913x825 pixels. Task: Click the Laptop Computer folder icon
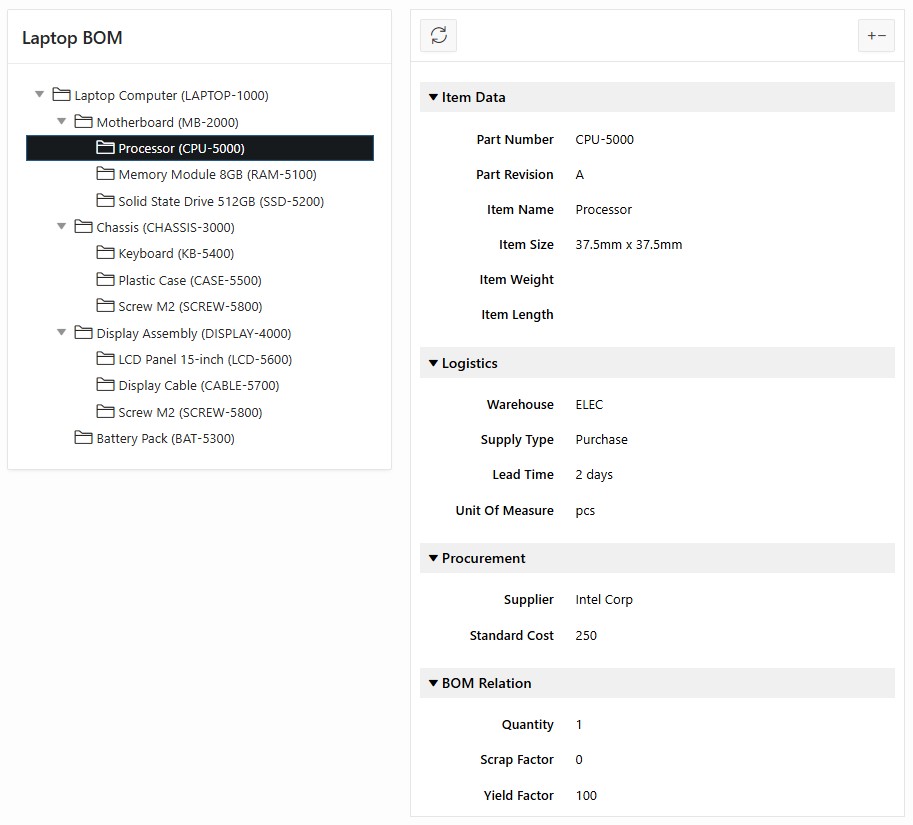tap(61, 95)
